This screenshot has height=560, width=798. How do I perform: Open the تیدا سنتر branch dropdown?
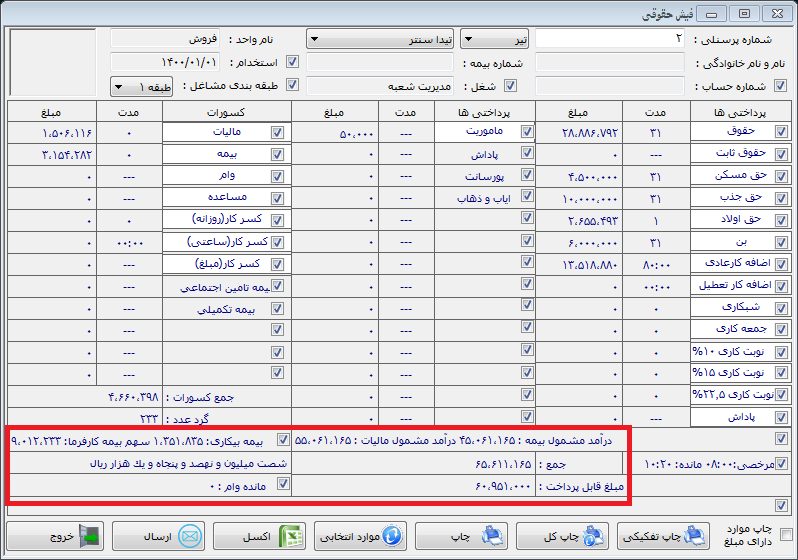pos(380,39)
